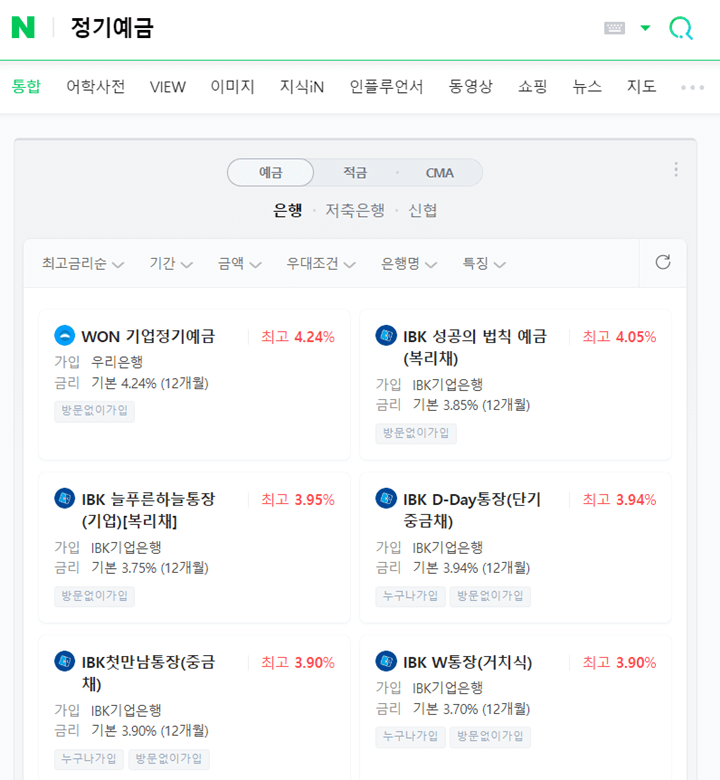The width and height of the screenshot is (720, 780).
Task: Click the refresh filters icon
Action: (663, 262)
